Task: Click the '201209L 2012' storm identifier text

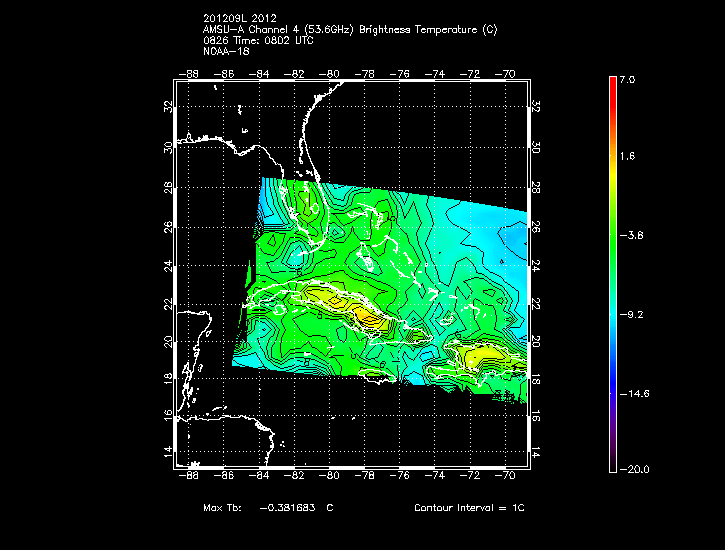Action: (x=240, y=18)
